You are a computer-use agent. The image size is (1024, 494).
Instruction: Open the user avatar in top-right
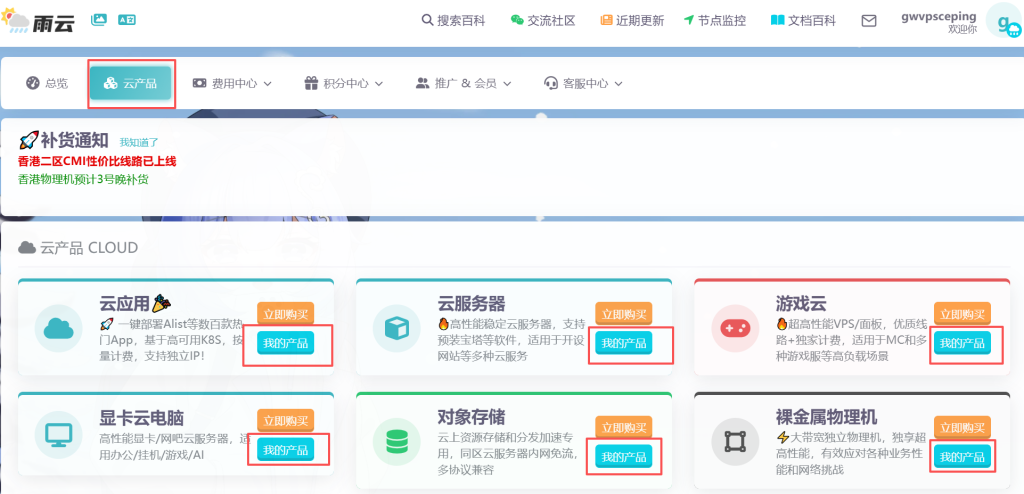[x=1004, y=22]
